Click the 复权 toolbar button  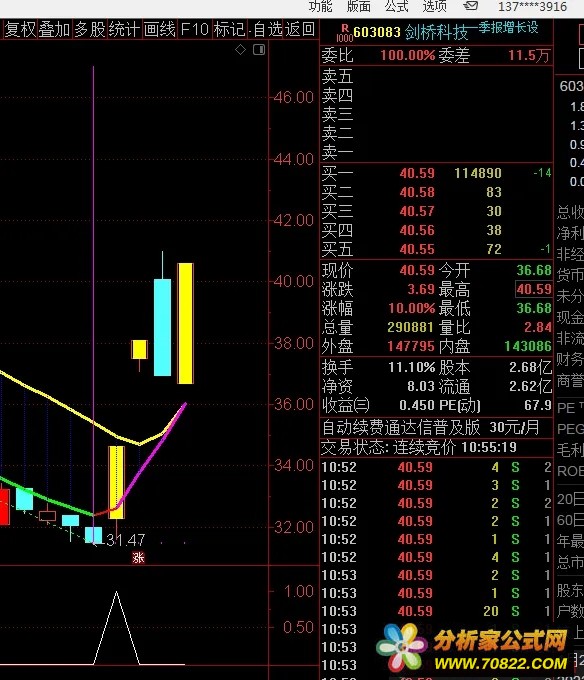20,29
